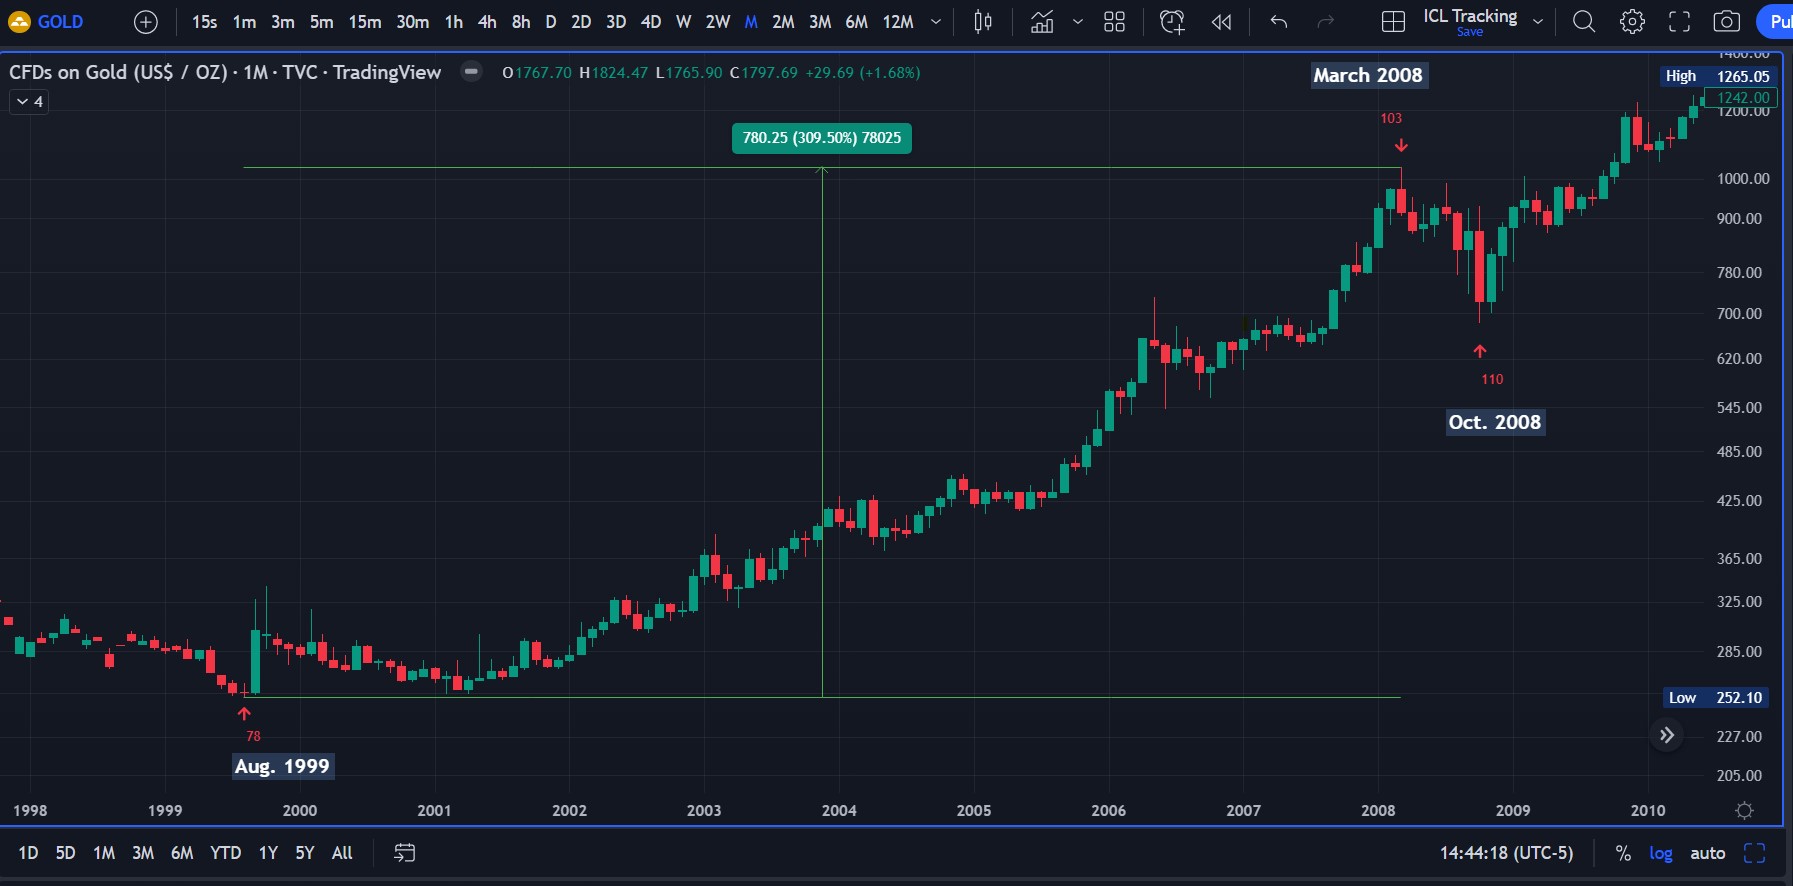Screen dimensions: 1793x886
Task: Switch to the W weekly timeframe
Action: [684, 21]
